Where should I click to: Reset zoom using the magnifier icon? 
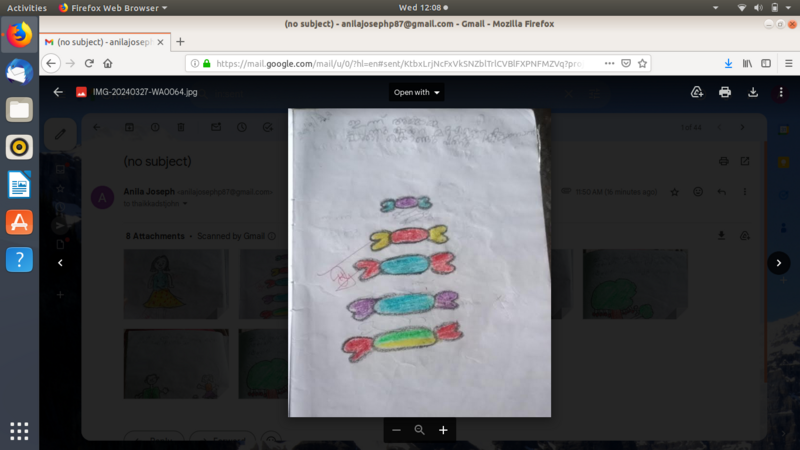point(420,430)
